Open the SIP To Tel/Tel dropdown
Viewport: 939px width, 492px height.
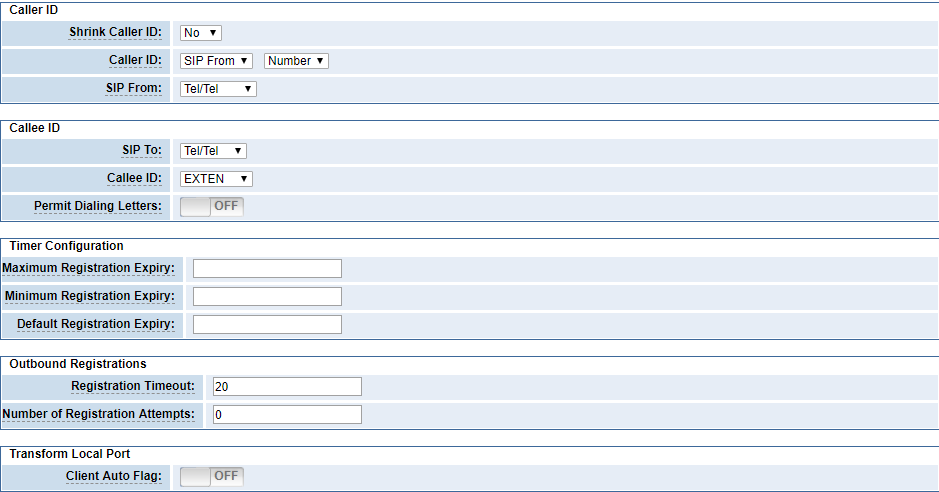click(x=213, y=151)
